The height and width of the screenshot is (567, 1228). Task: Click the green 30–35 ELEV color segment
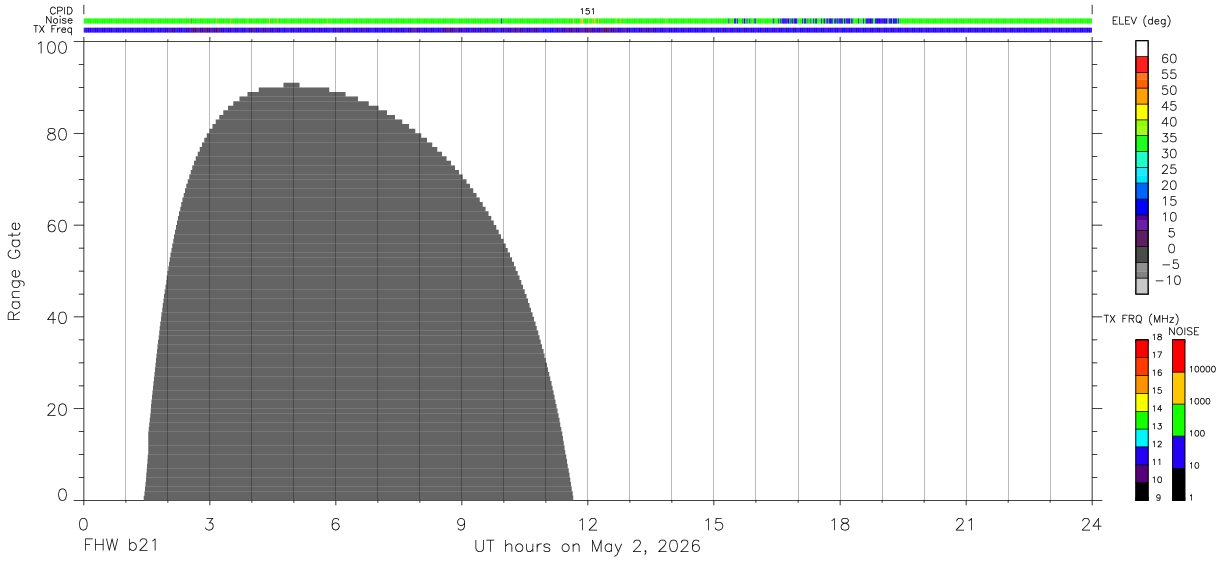tap(1142, 145)
